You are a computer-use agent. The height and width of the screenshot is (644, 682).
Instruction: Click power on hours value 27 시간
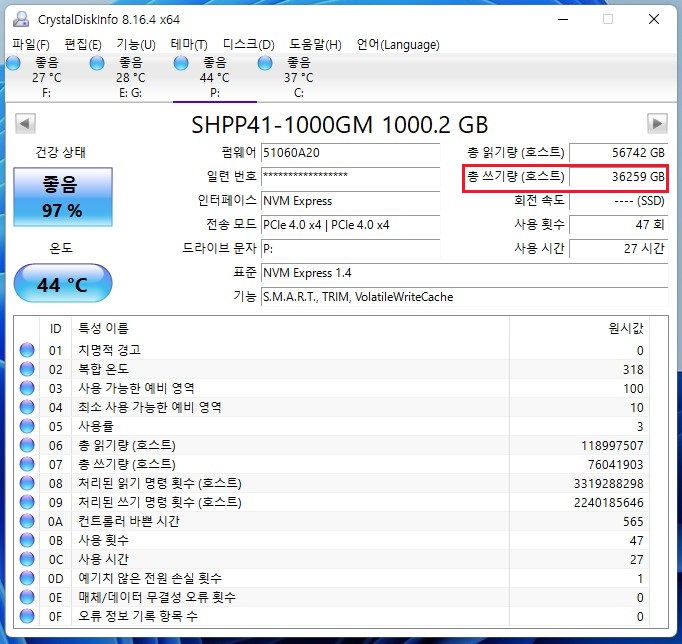pyautogui.click(x=618, y=249)
